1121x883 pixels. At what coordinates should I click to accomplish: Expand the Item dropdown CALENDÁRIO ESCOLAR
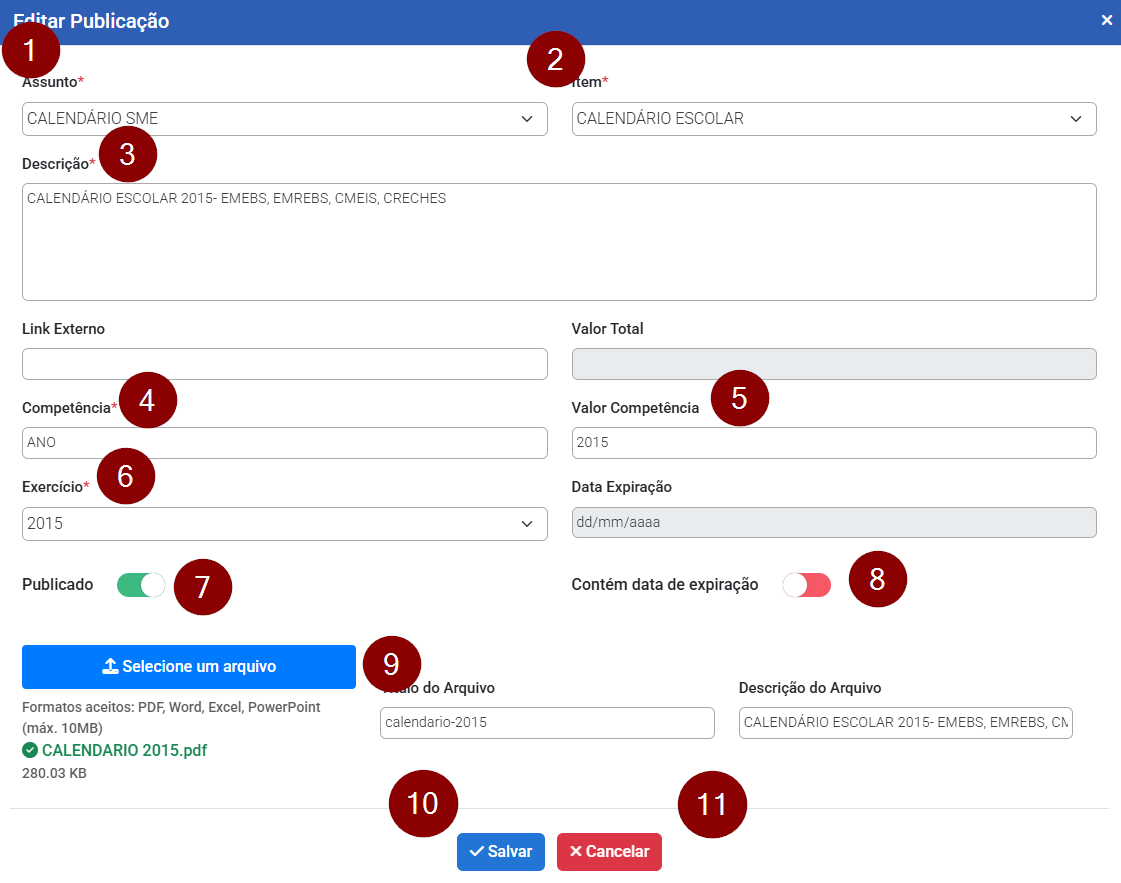coord(834,119)
